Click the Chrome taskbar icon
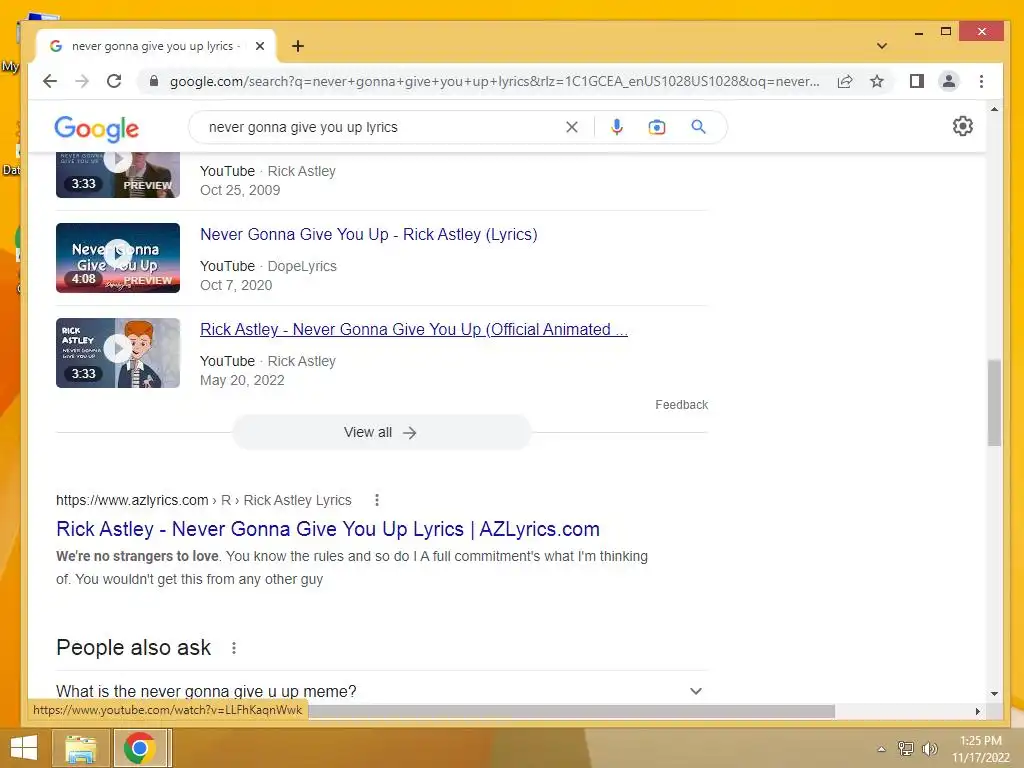1024x768 pixels. coord(140,748)
